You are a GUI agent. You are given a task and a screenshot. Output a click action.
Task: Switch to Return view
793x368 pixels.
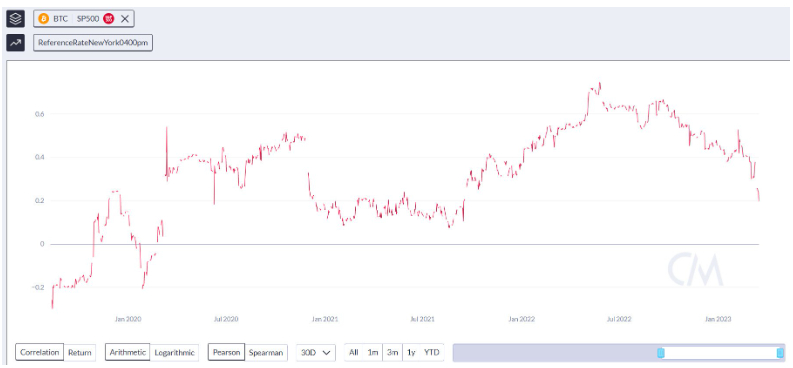[x=80, y=352]
